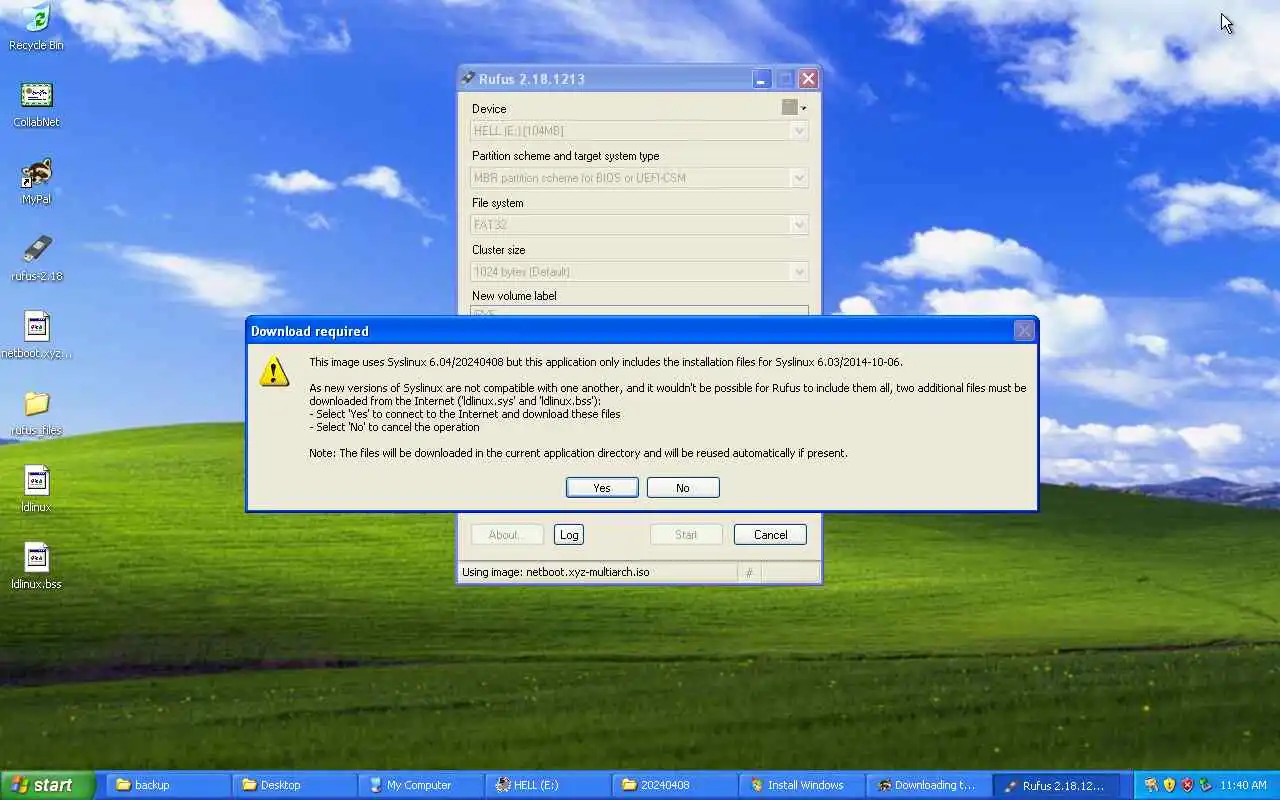Expand the Partition scheme dropdown
The height and width of the screenshot is (800, 1280).
799,177
